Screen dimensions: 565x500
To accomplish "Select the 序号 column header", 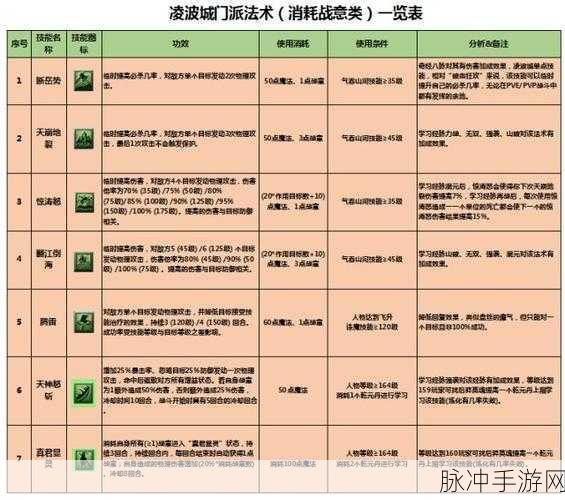I will coord(19,44).
